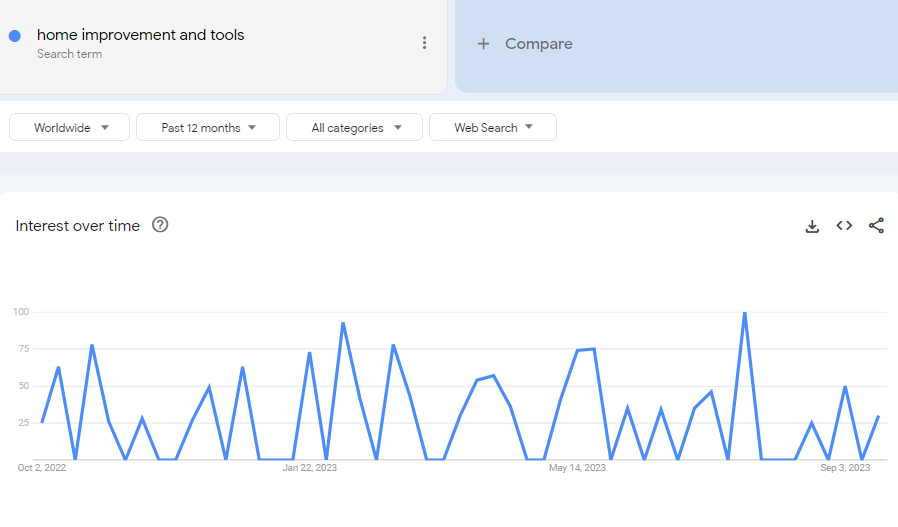Click the Oct 2, 2022 axis label
898x527 pixels.
coord(41,467)
